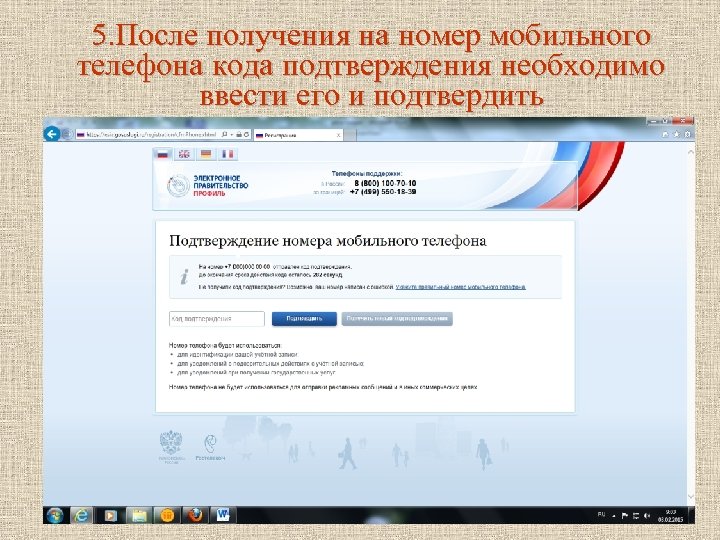This screenshot has width=720, height=540.
Task: Click the volume speaker tray icon
Action: pos(647,516)
